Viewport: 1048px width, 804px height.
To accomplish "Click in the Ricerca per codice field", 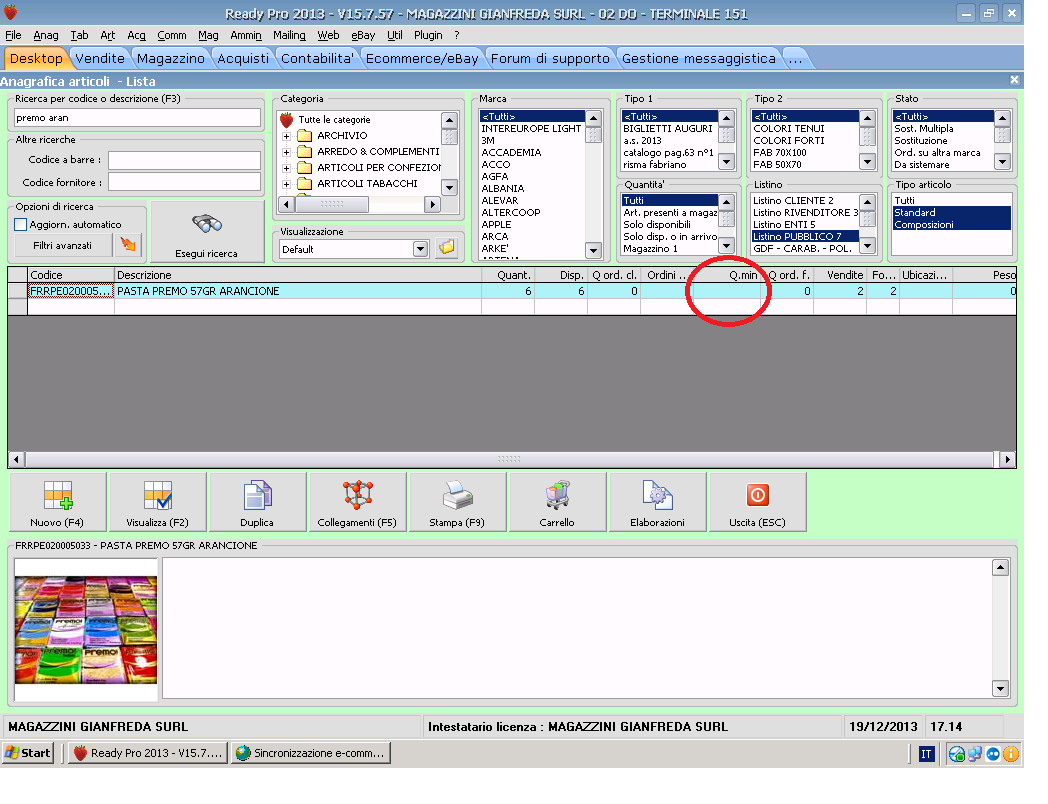I will click(x=137, y=118).
